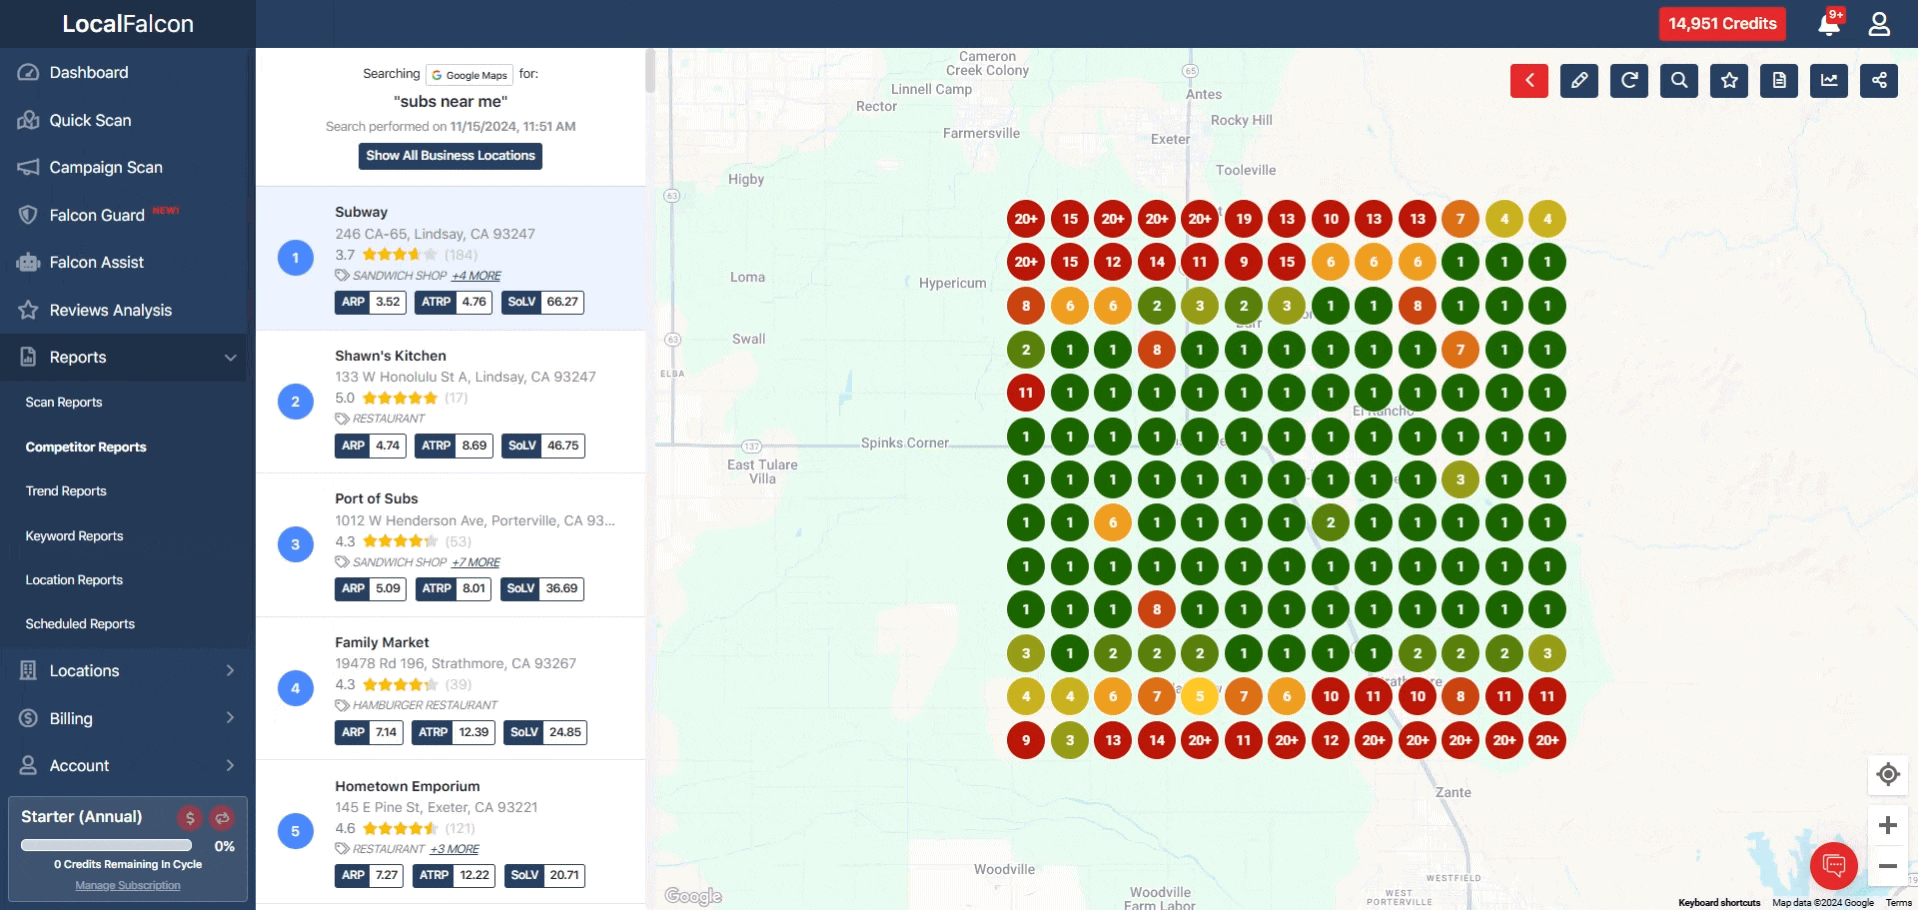Click the Google Maps source badge

[x=469, y=75]
